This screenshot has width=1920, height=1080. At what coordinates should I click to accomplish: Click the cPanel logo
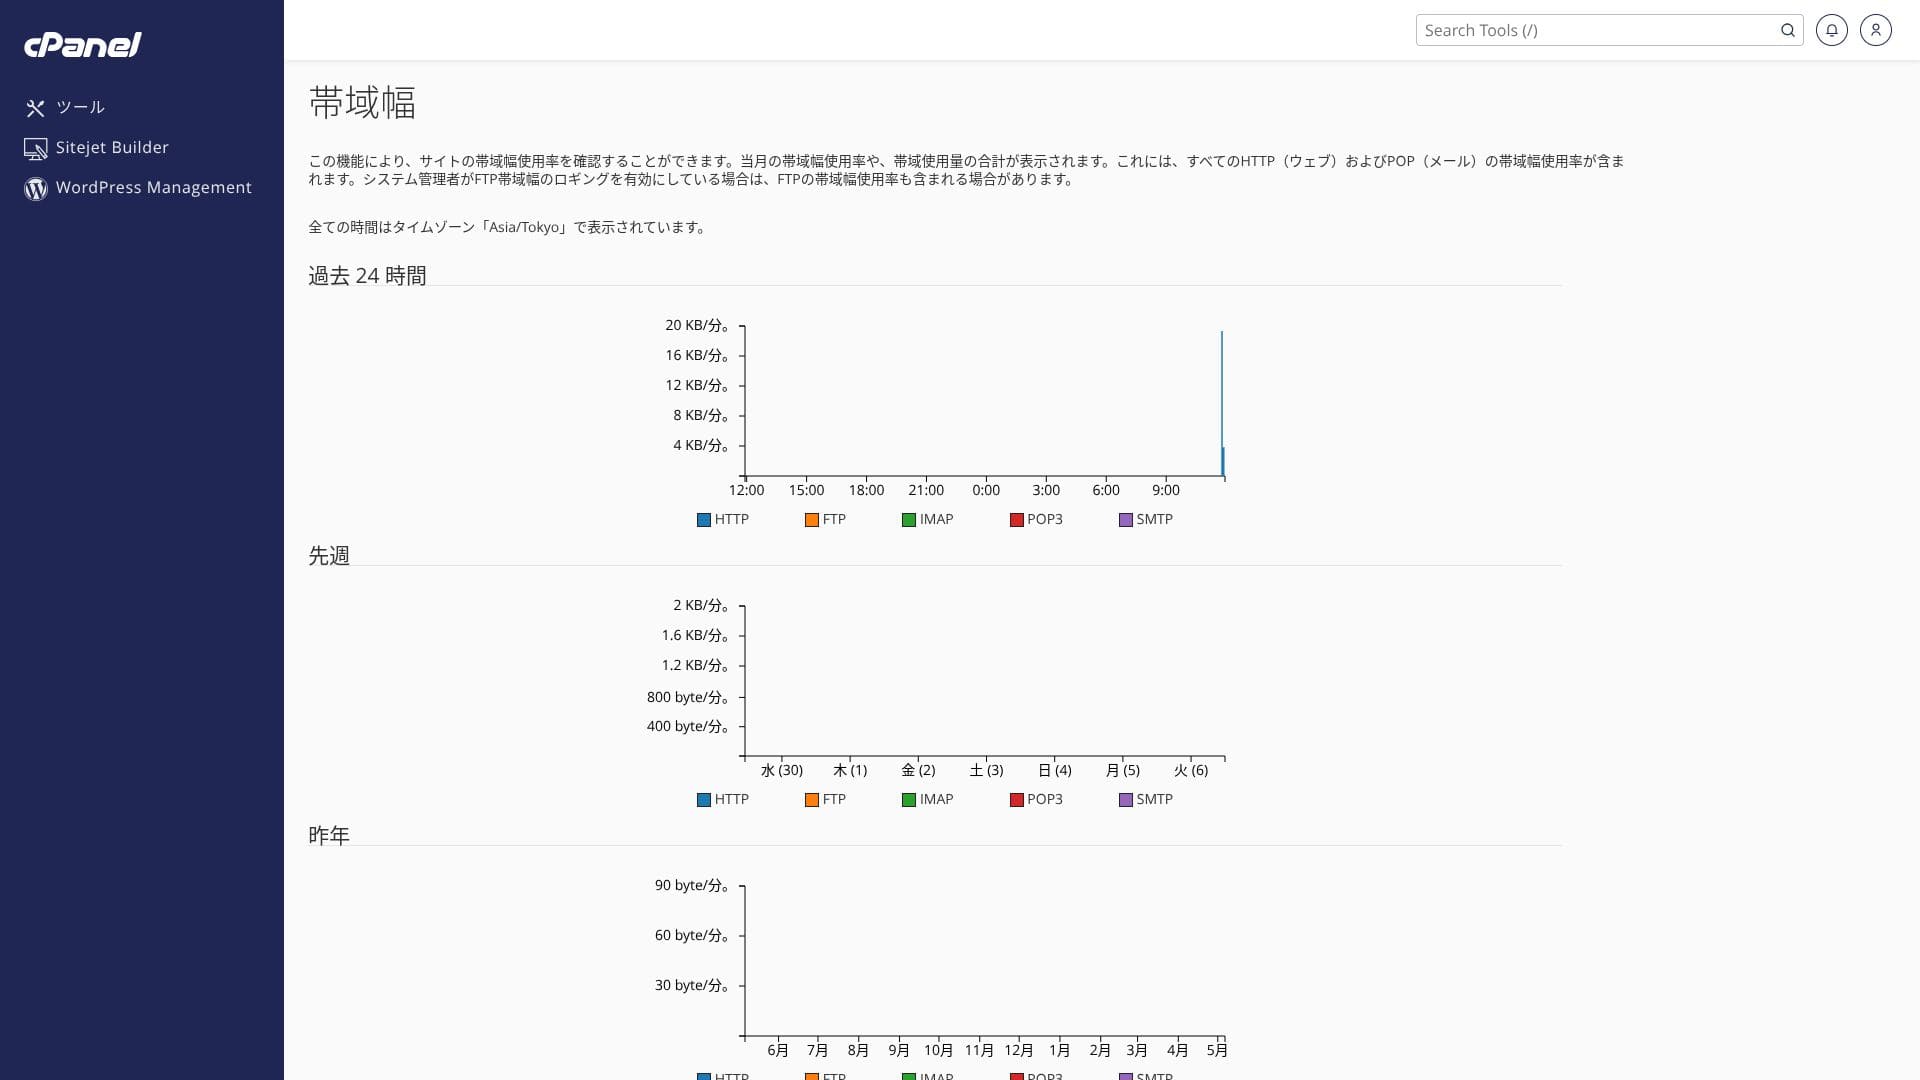pyautogui.click(x=82, y=45)
